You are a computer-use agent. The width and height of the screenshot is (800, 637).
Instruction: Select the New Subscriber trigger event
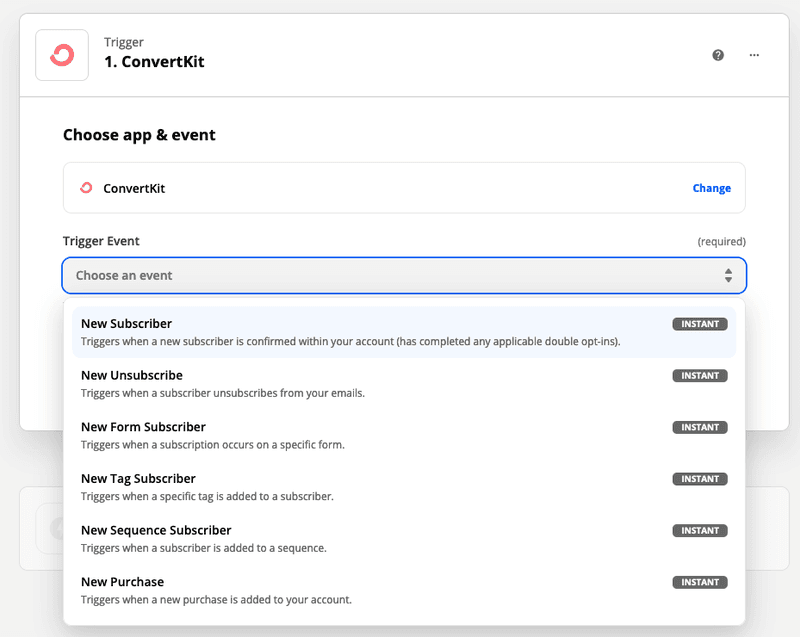click(404, 332)
